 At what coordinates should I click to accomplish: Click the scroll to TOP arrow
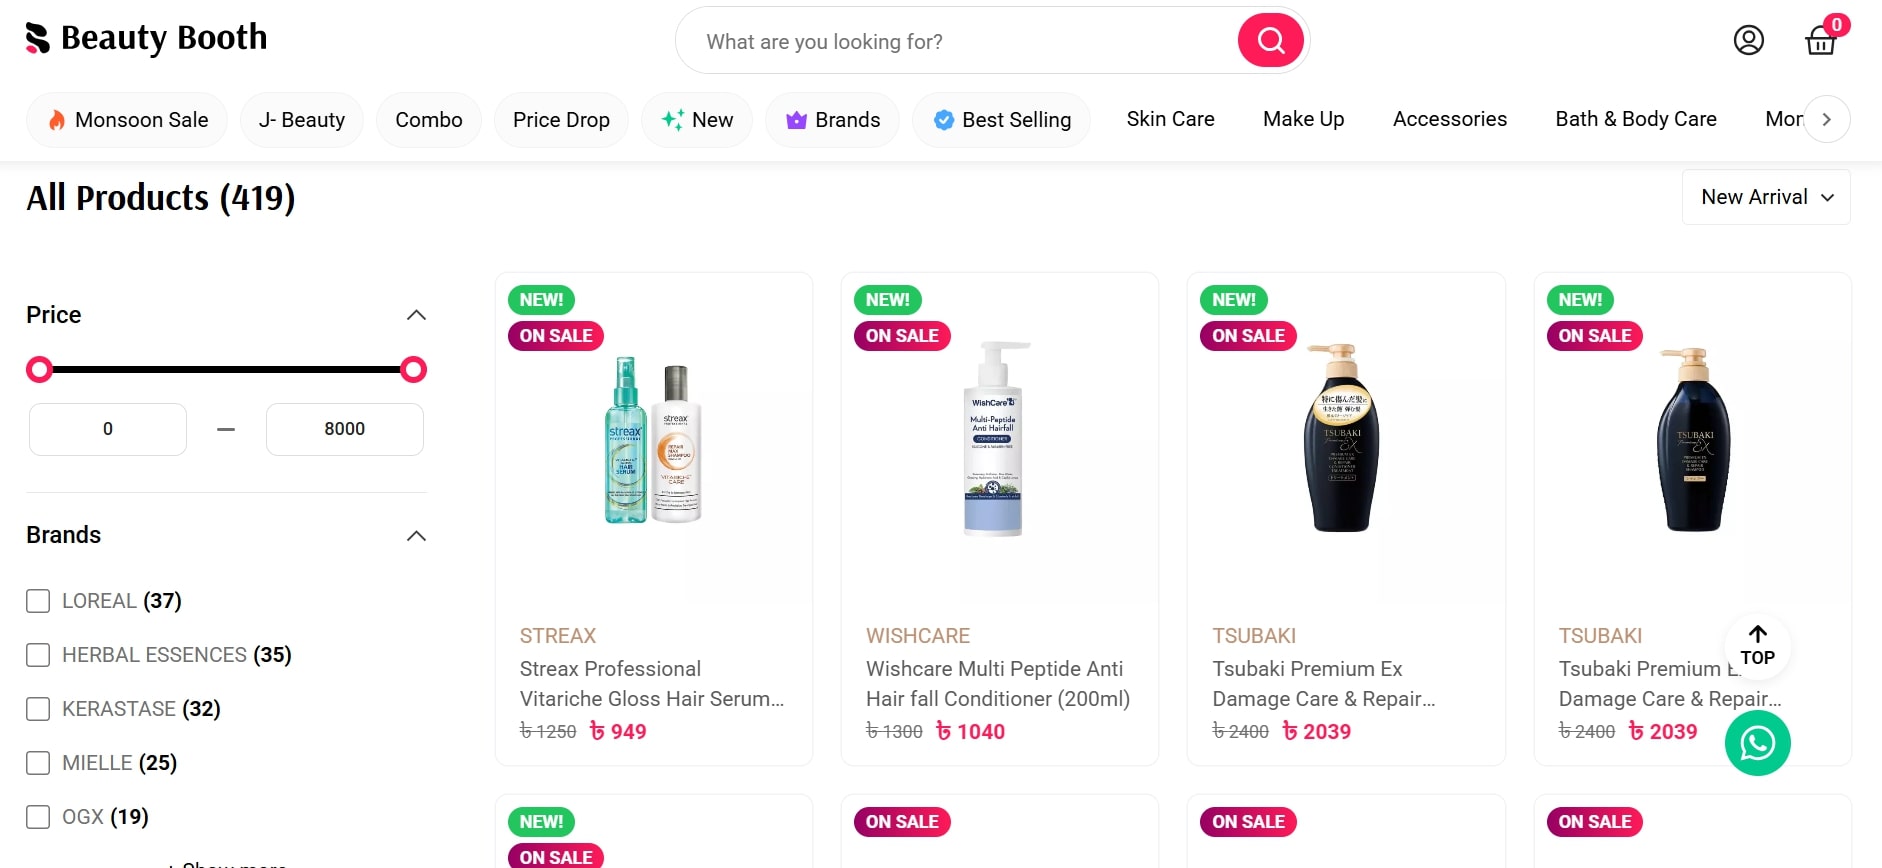(1757, 645)
